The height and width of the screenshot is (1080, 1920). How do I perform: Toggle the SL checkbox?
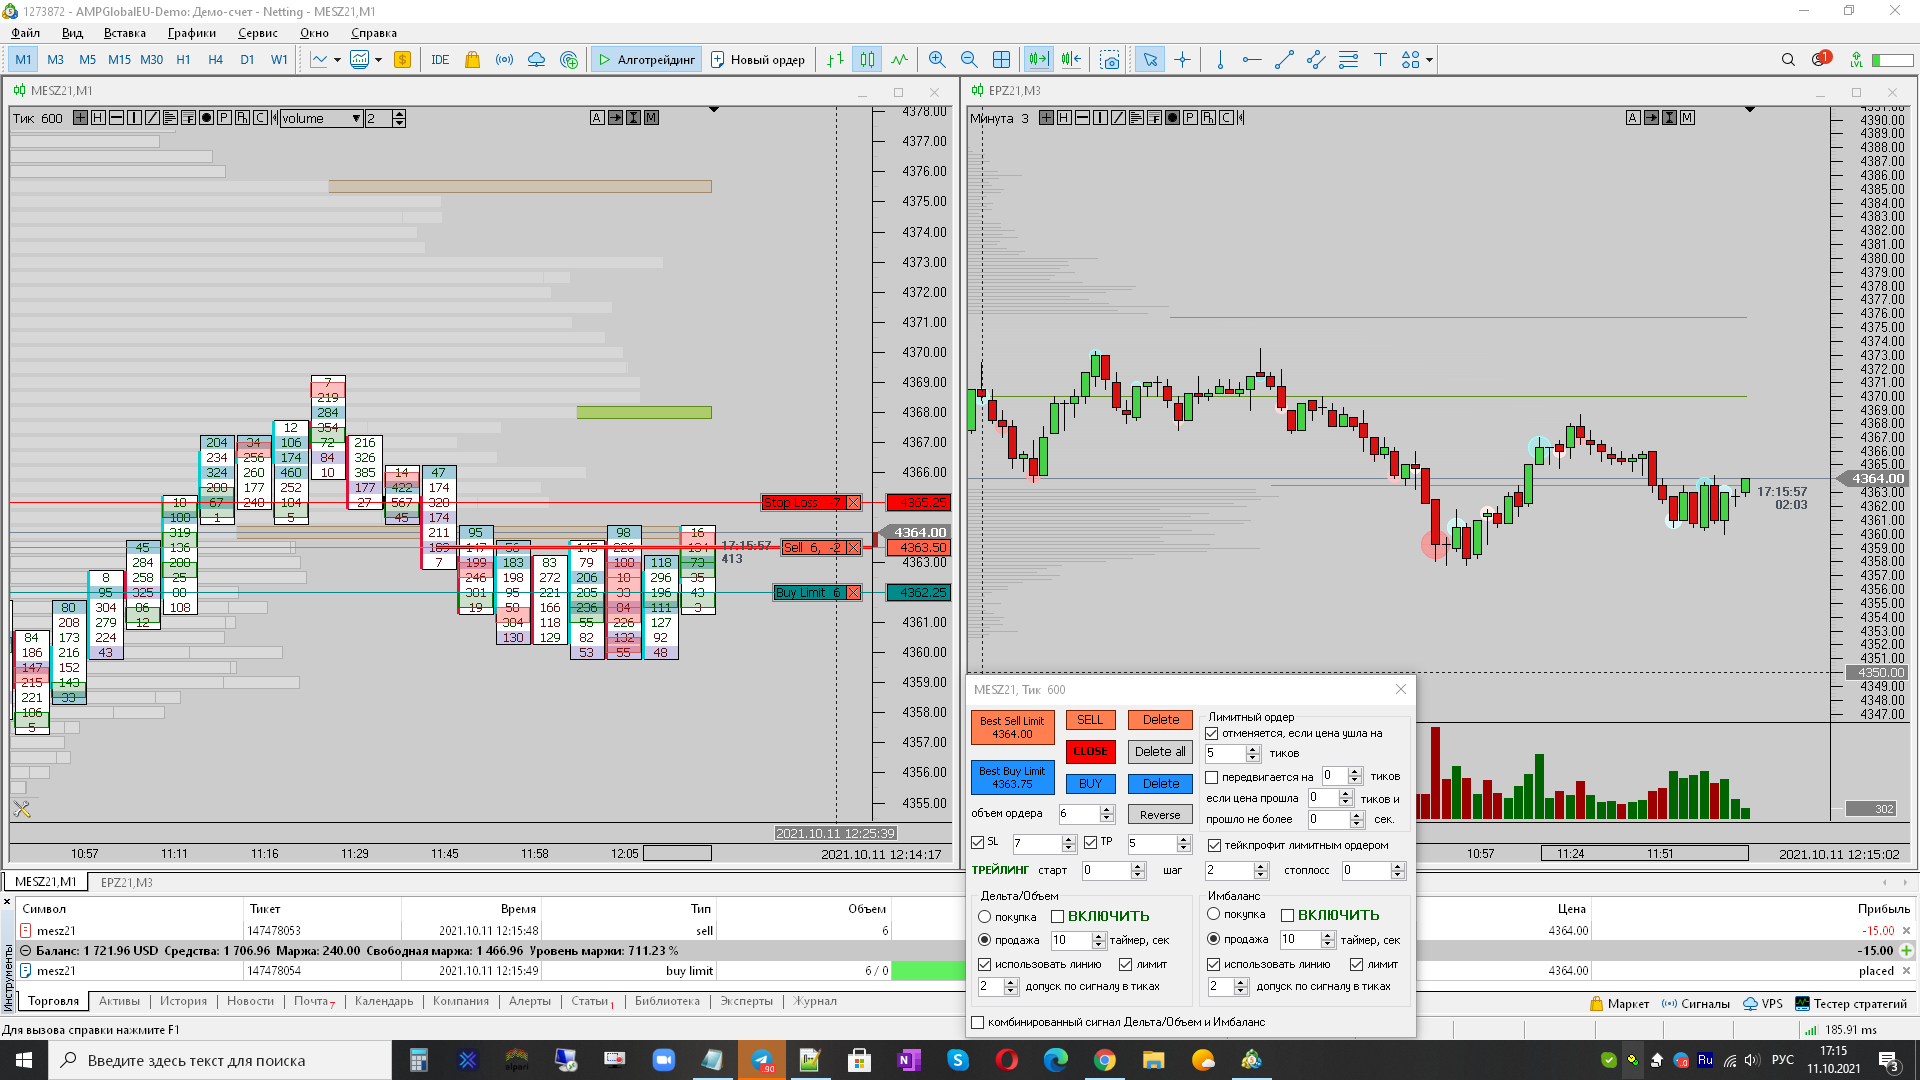point(978,843)
